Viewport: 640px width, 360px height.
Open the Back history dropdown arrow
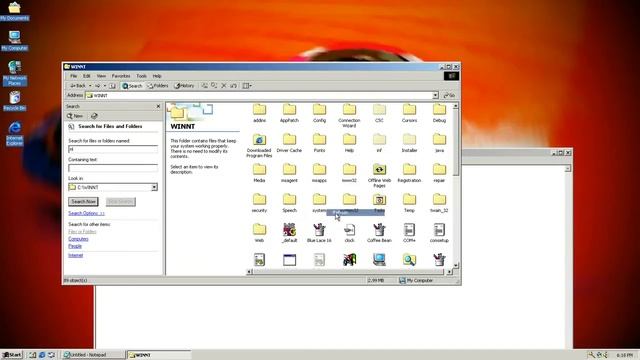click(x=90, y=86)
